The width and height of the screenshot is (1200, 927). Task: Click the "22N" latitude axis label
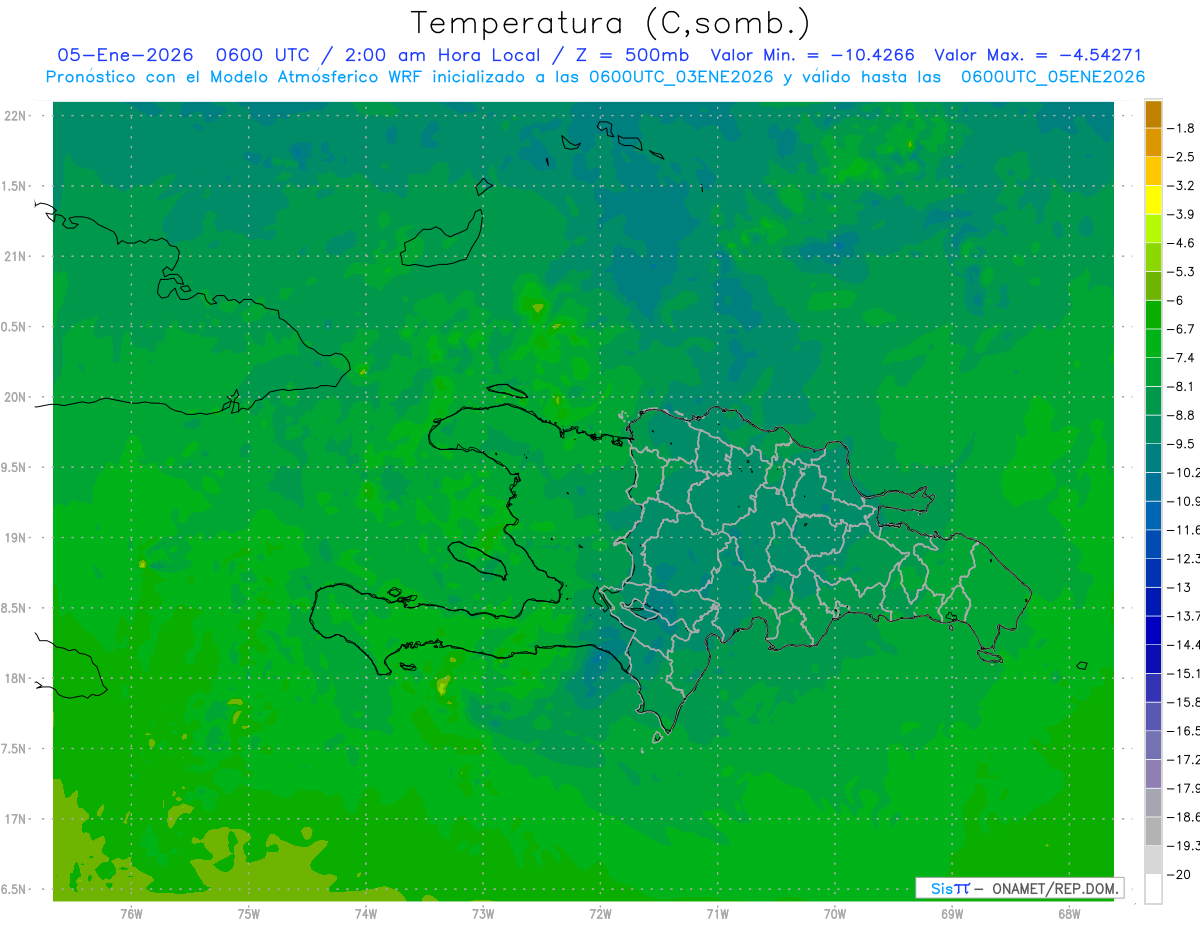point(16,116)
